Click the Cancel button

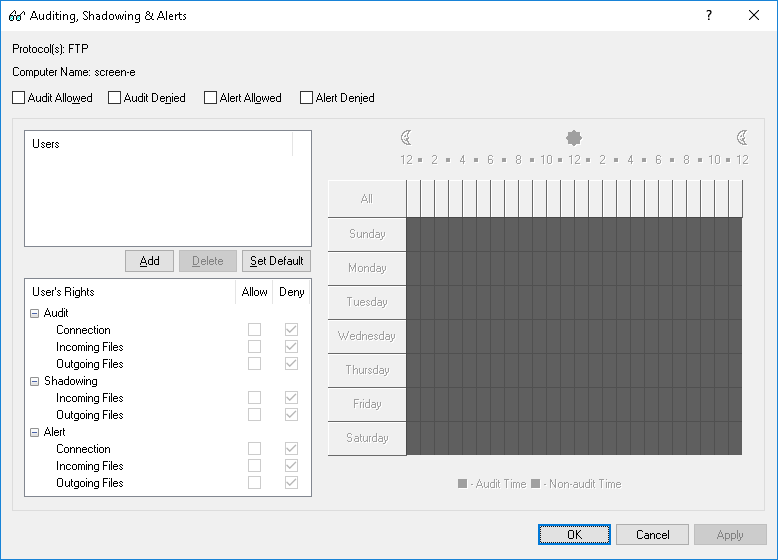pyautogui.click(x=652, y=535)
